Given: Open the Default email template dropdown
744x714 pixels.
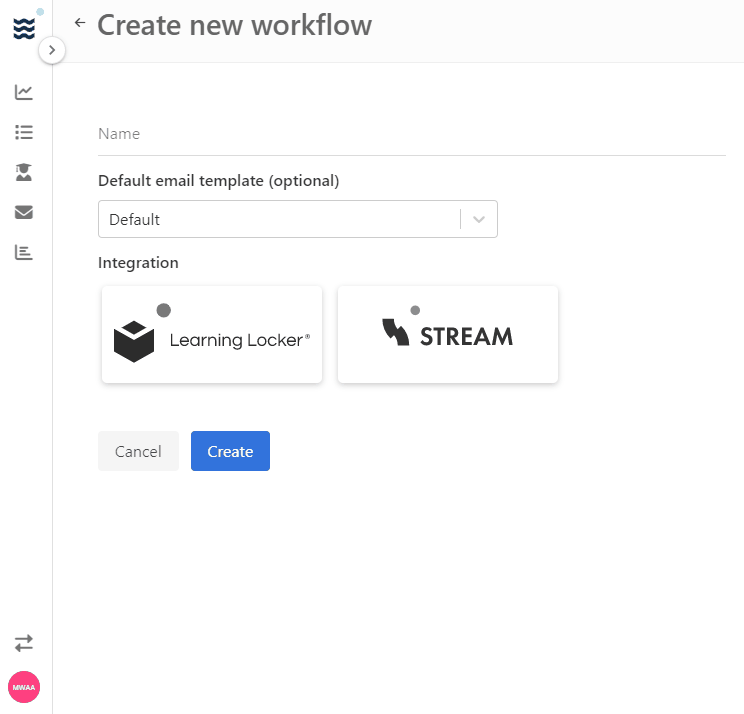Looking at the screenshot, I should [x=298, y=219].
